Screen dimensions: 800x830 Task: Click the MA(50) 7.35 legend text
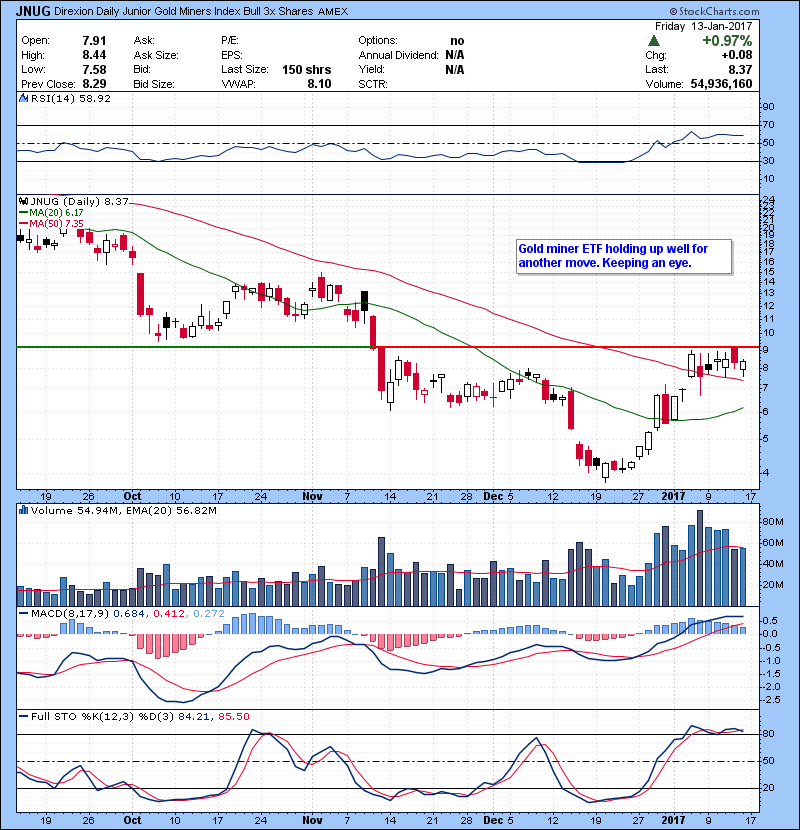point(57,224)
